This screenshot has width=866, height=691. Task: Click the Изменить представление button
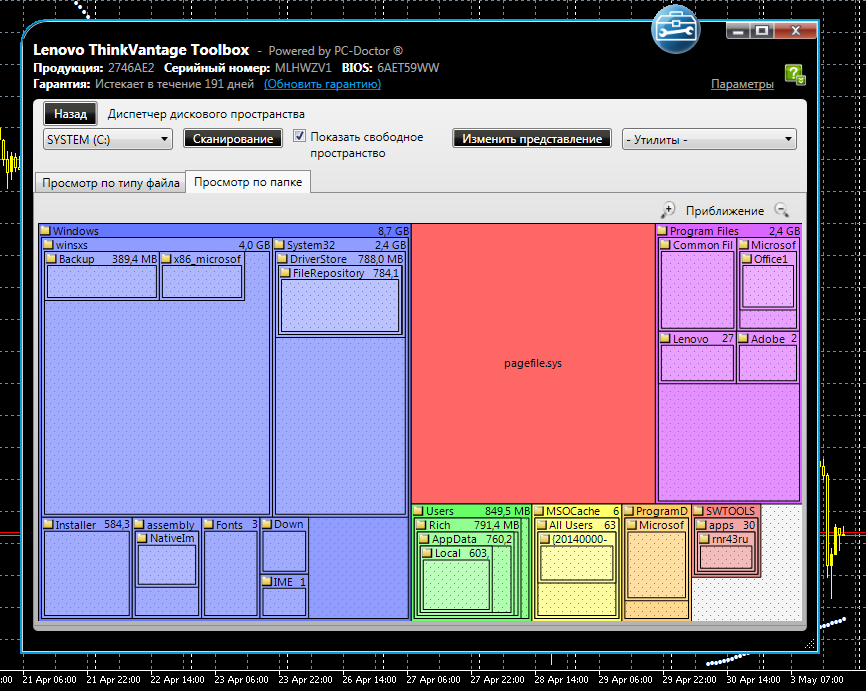click(x=532, y=139)
